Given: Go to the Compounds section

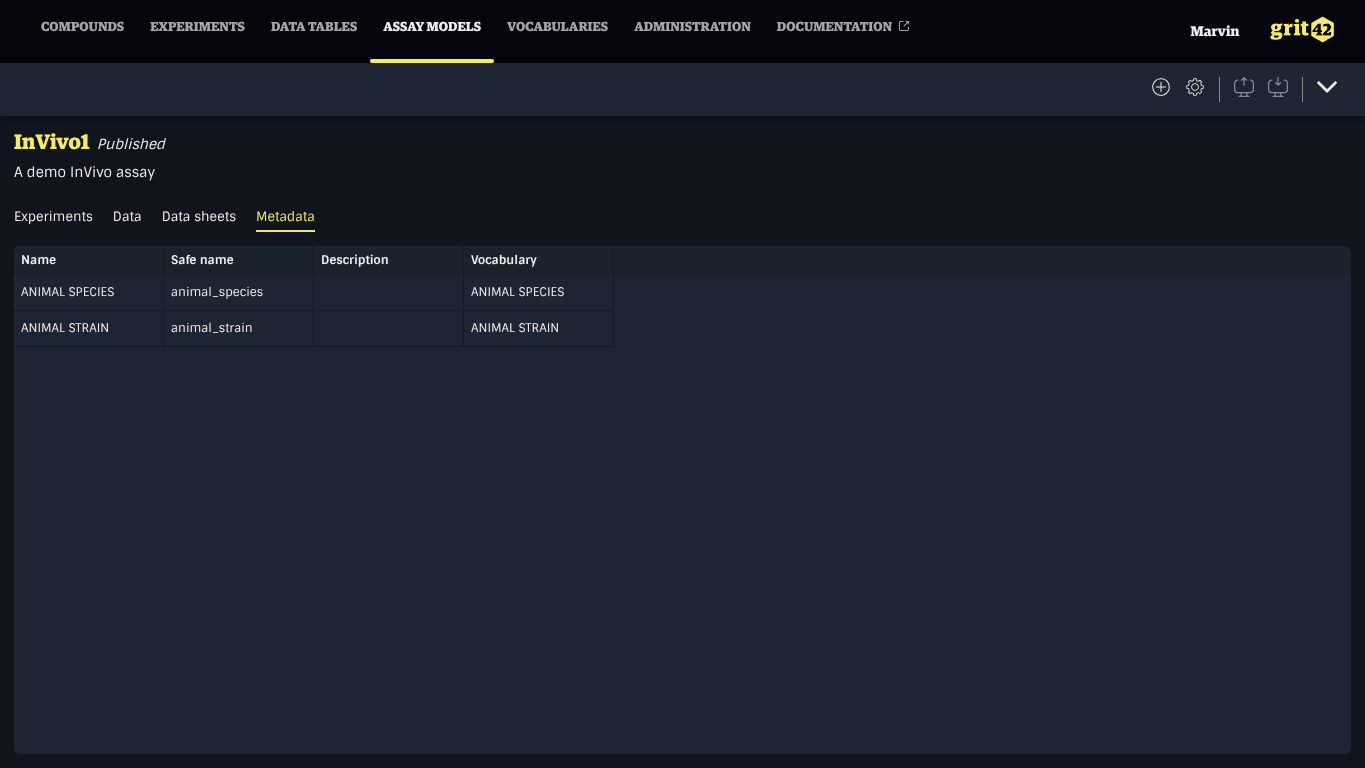Looking at the screenshot, I should pos(82,27).
